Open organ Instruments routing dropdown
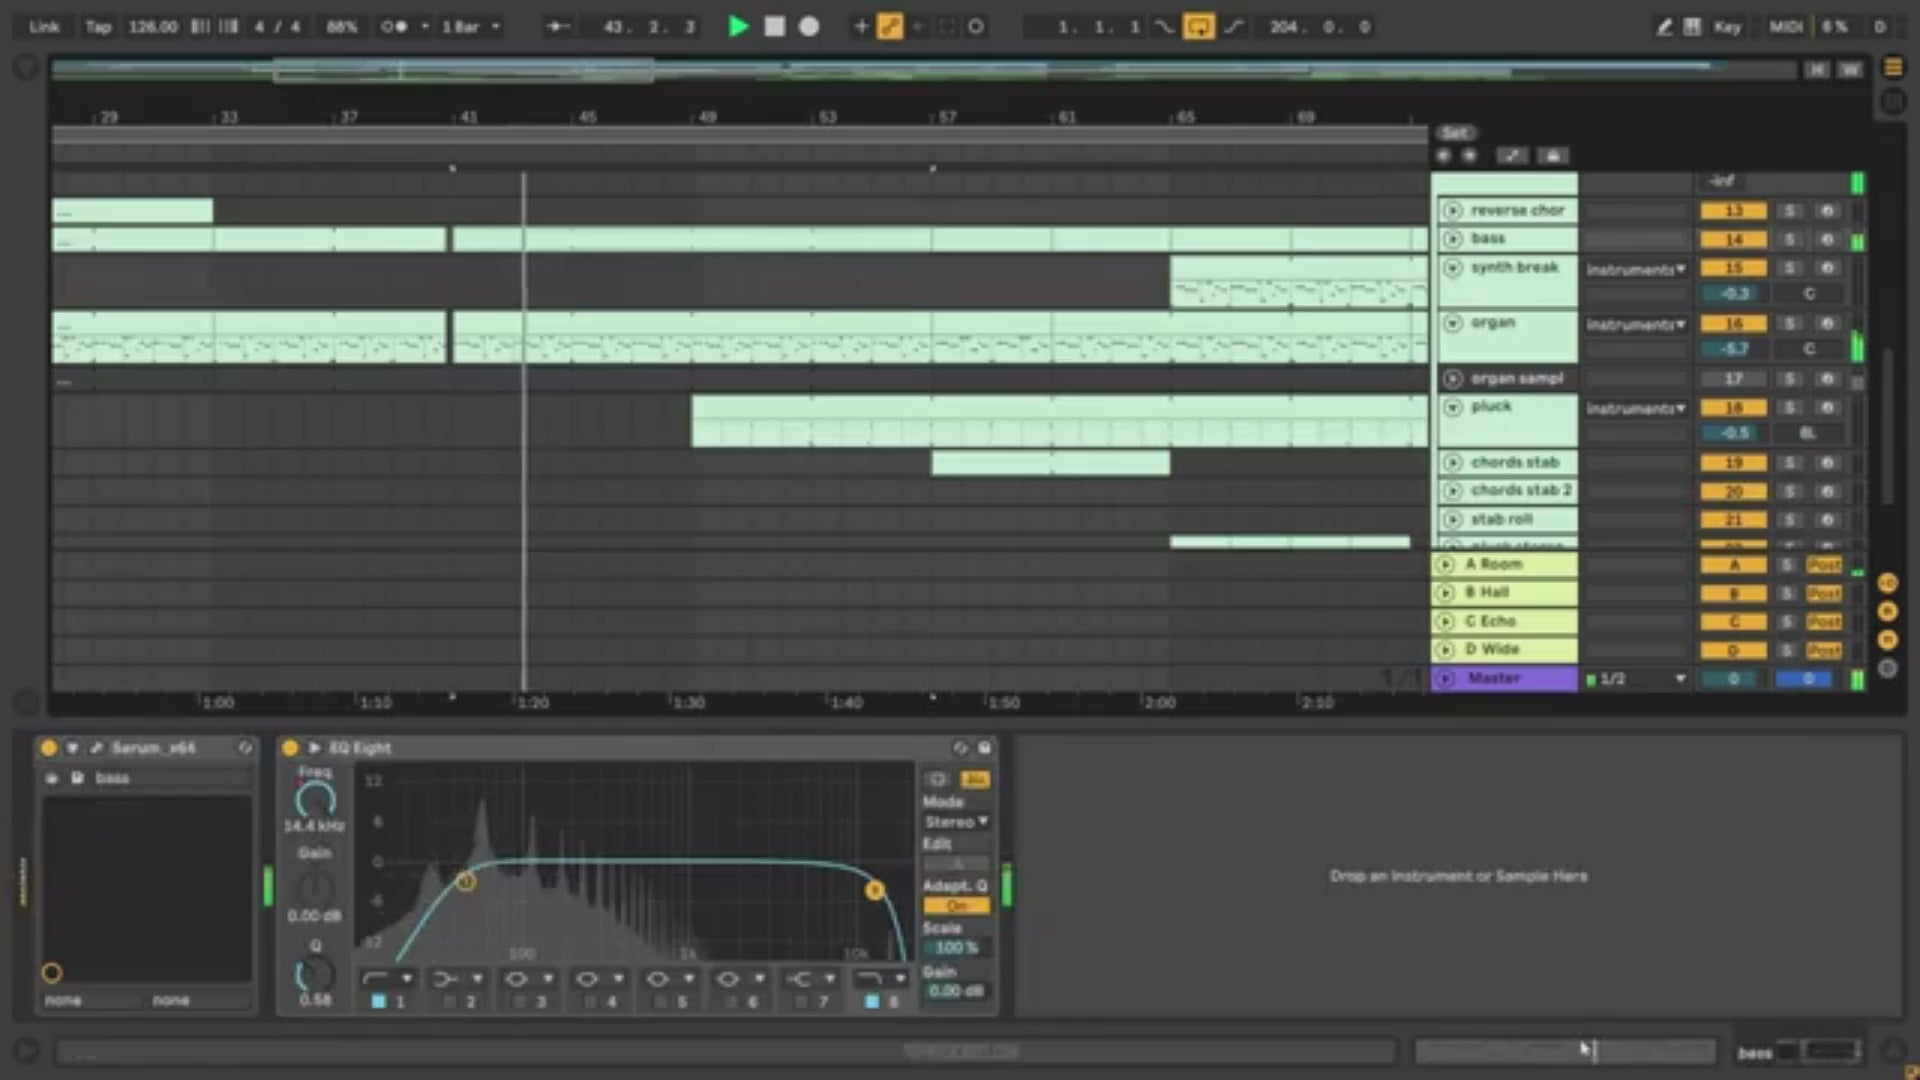 [1636, 324]
